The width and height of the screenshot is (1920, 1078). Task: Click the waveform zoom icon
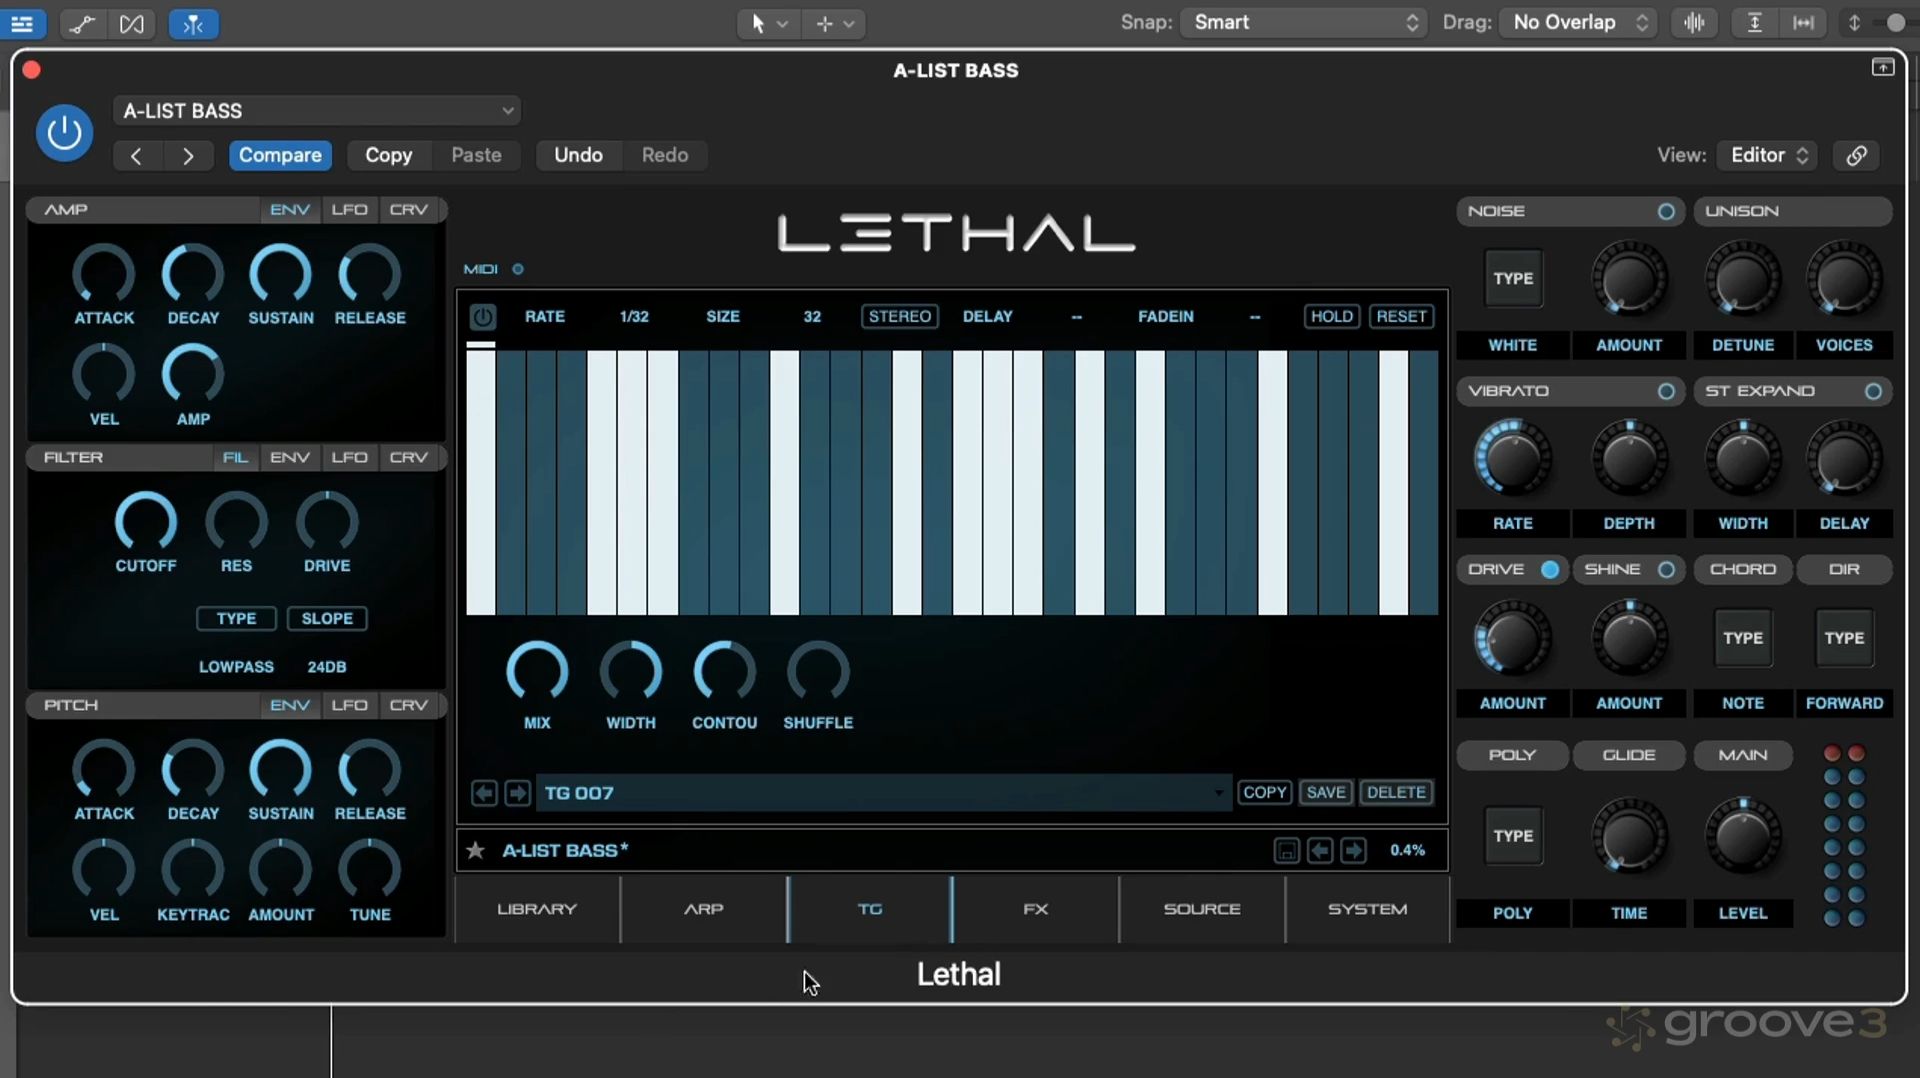tap(1694, 23)
